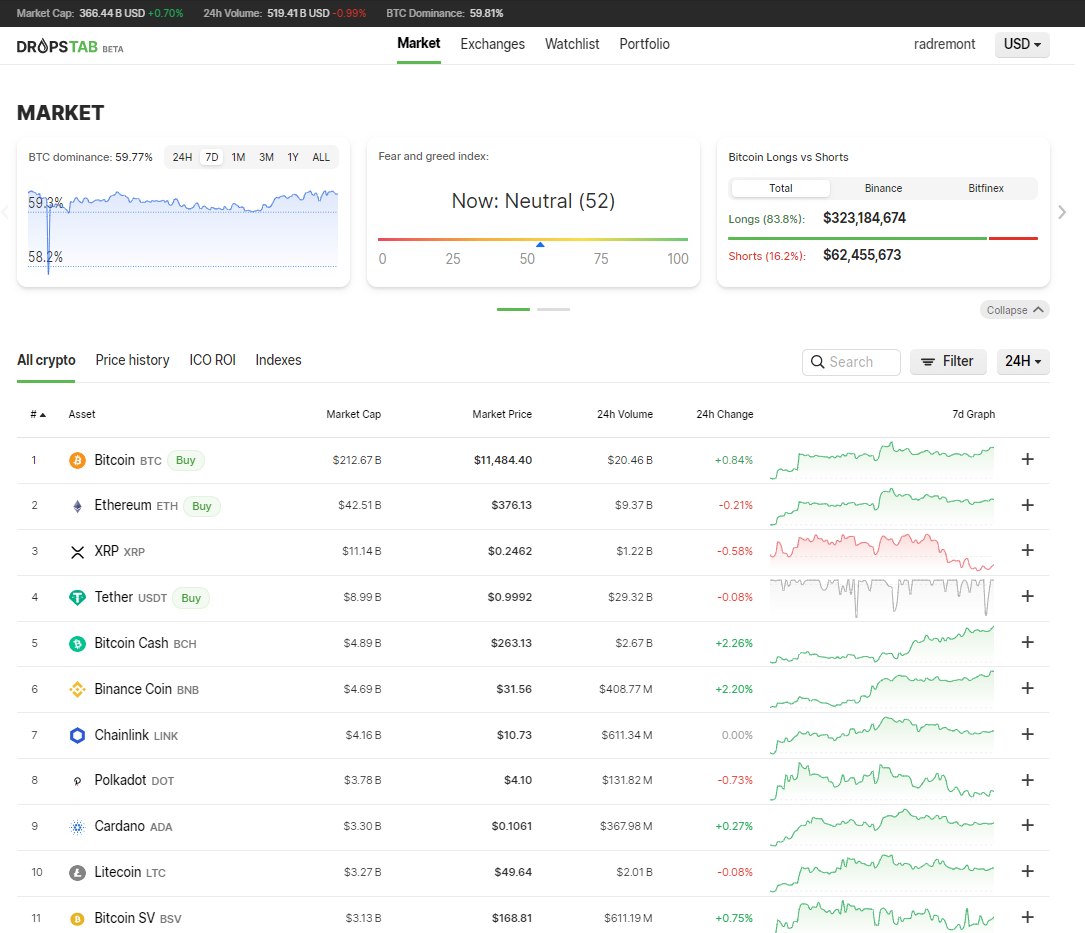The height and width of the screenshot is (933, 1085).
Task: Add XRP with its plus icon
Action: 1028,550
